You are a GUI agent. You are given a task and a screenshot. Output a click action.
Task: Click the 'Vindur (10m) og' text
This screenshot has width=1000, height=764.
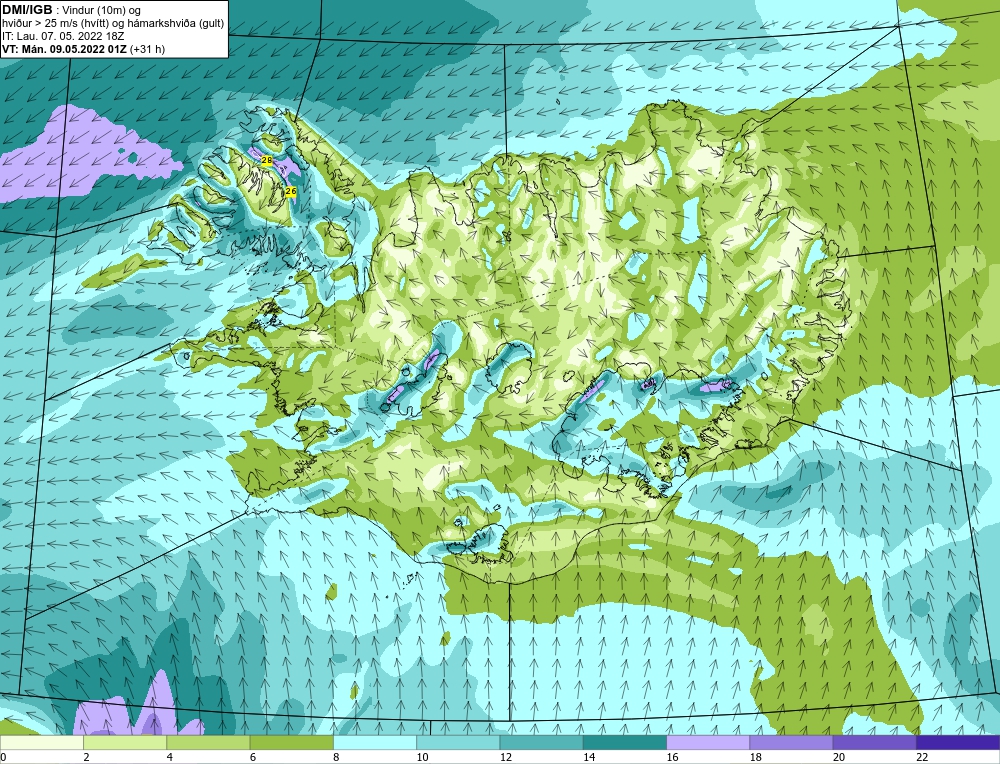[103, 10]
